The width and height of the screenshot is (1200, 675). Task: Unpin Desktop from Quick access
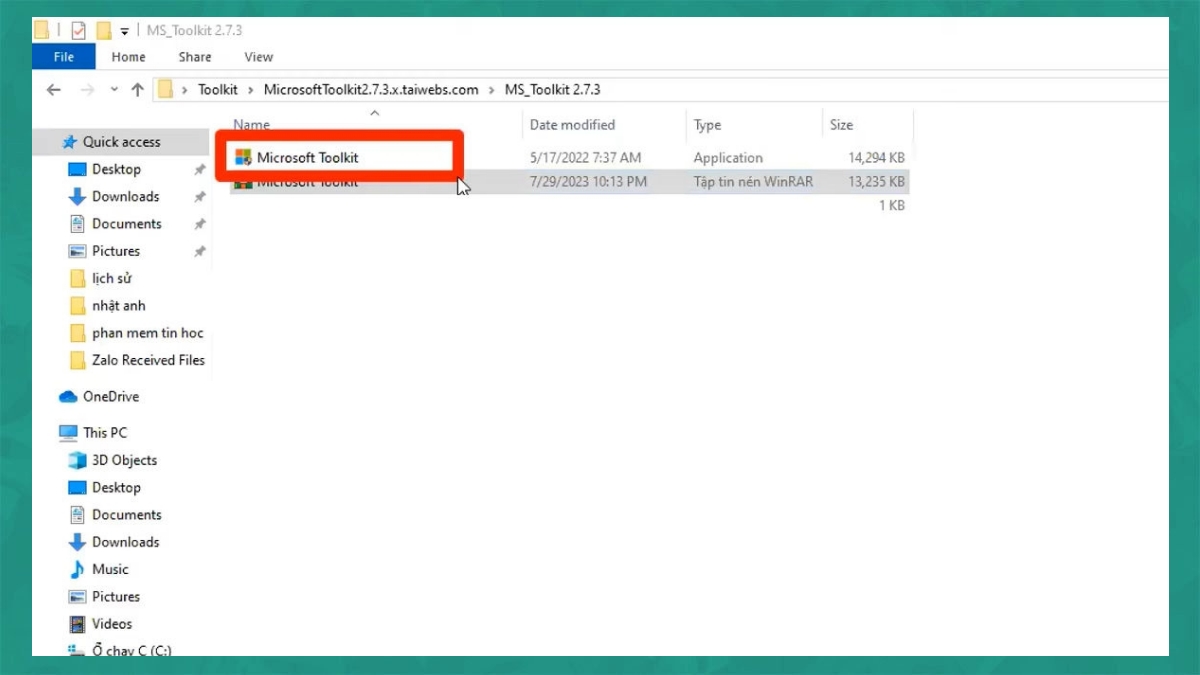(x=200, y=170)
